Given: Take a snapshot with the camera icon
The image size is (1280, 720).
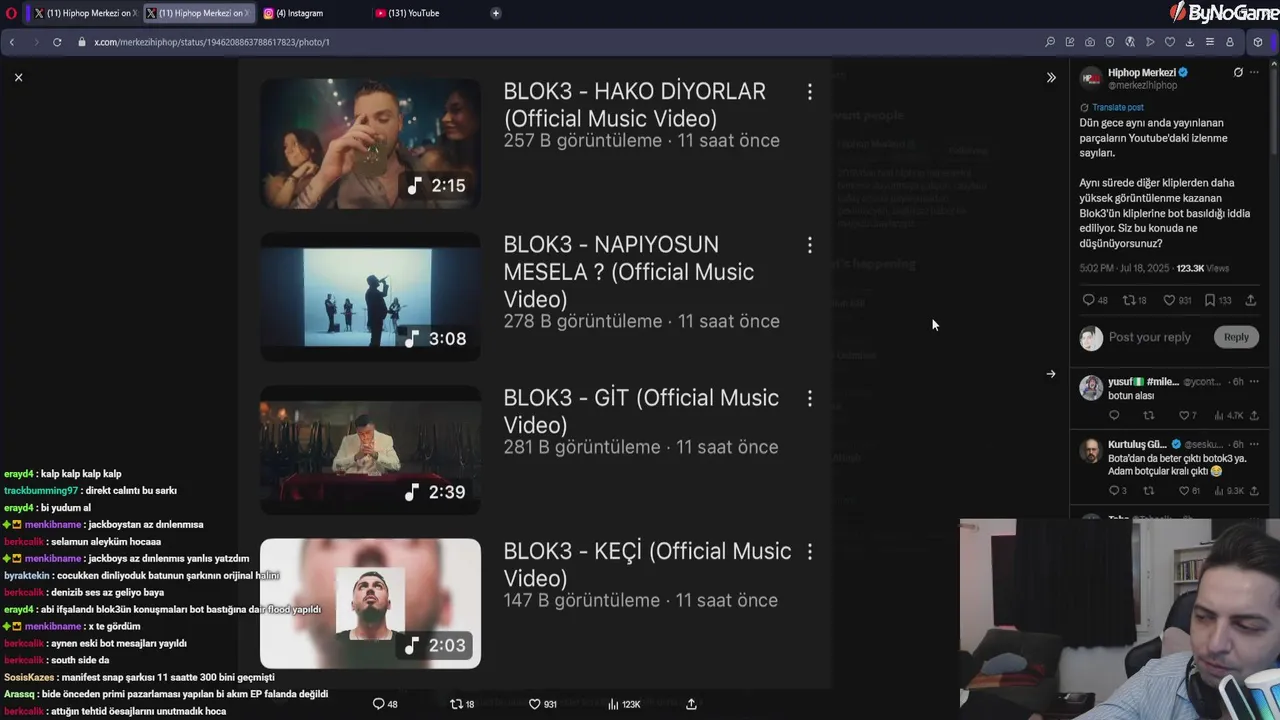Looking at the screenshot, I should [1090, 42].
